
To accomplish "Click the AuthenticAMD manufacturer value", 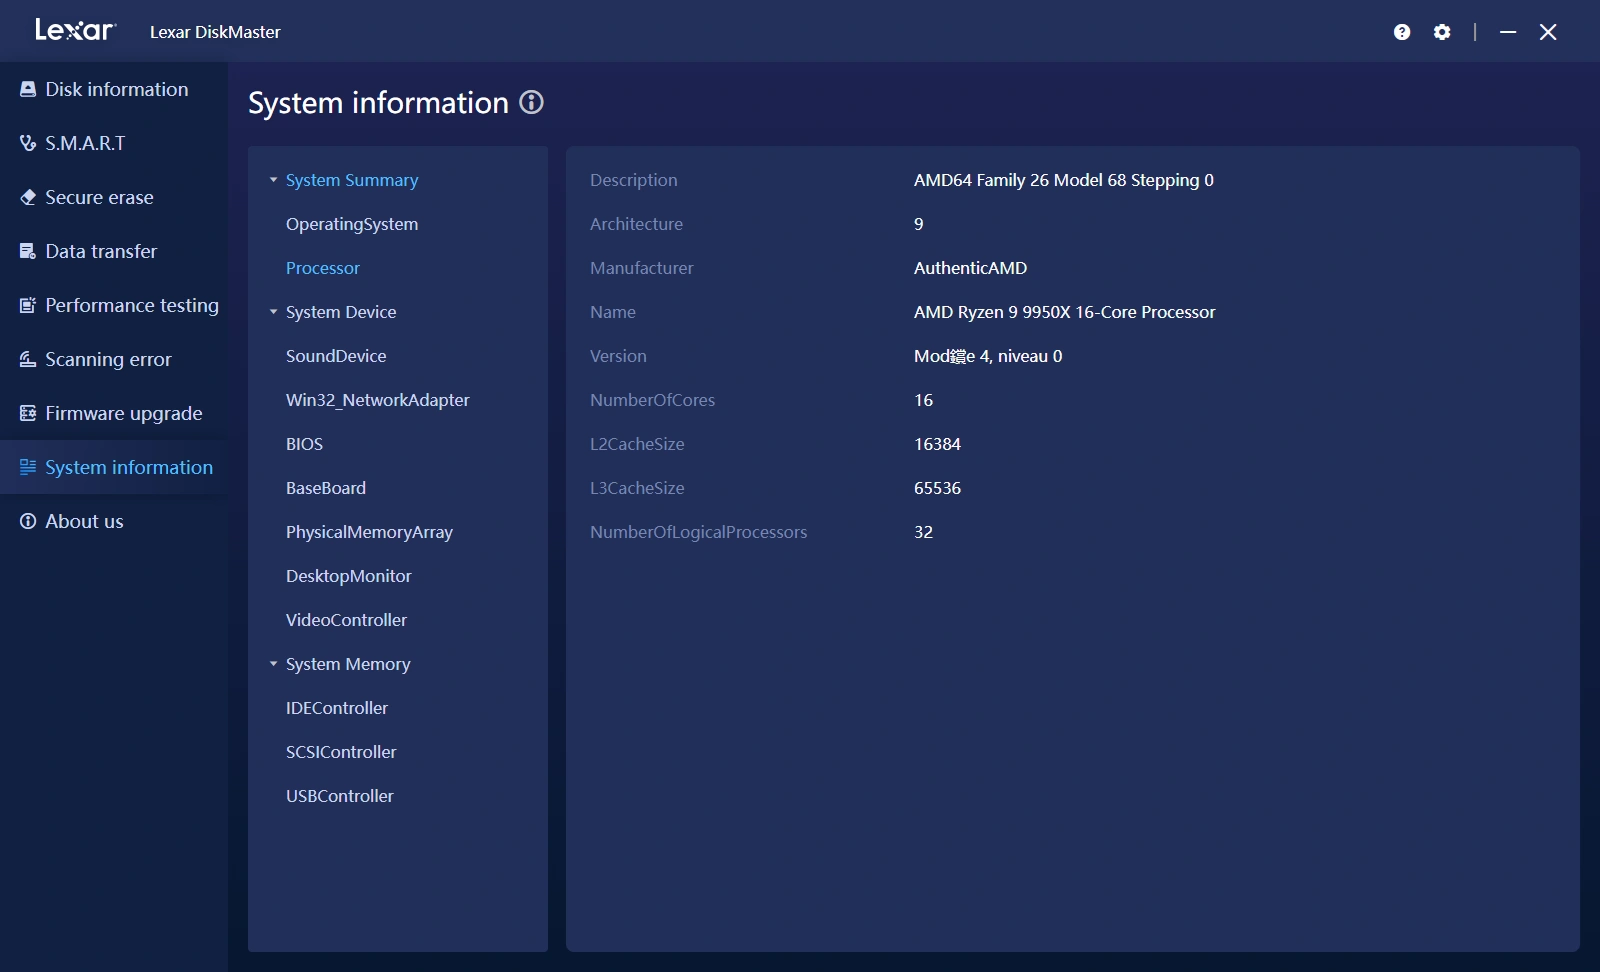I will coord(971,268).
